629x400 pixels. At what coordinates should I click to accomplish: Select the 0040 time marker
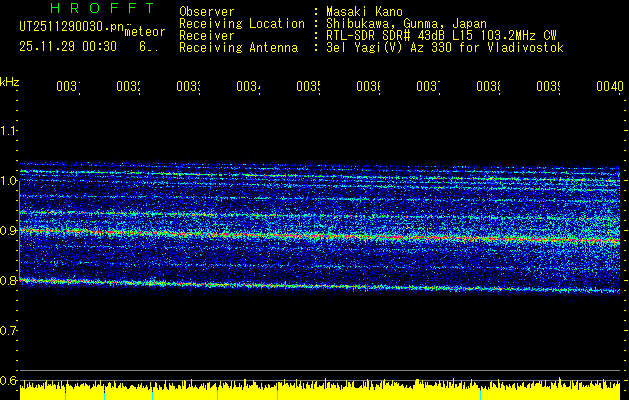coord(610,86)
